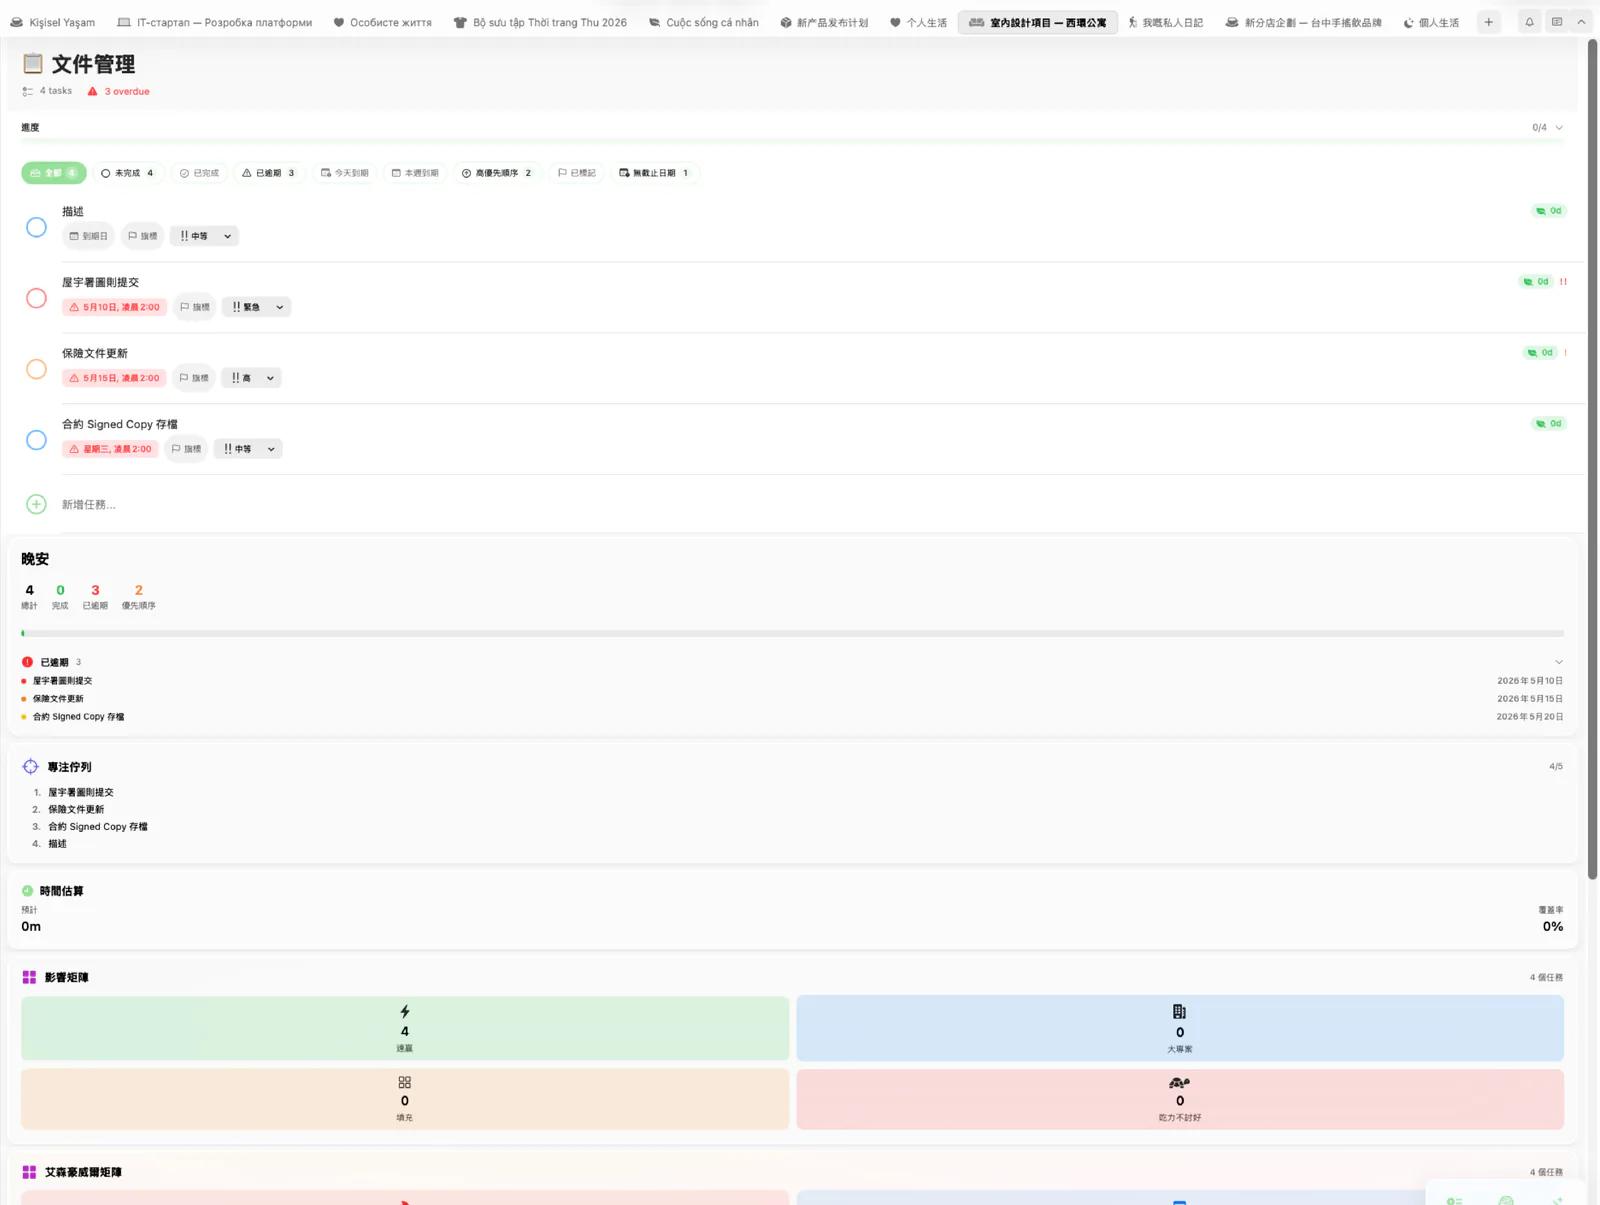Click the 影響矩陣 grid icon
1600x1205 pixels.
[x=29, y=977]
